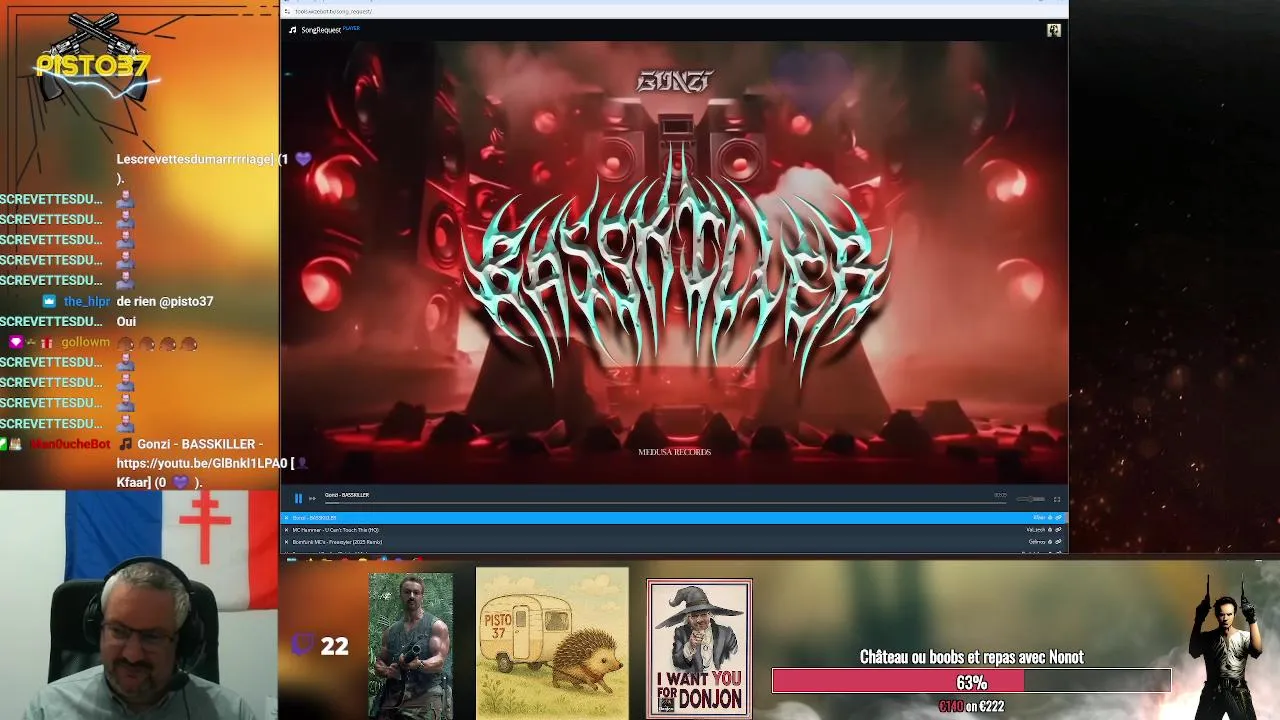Image resolution: width=1280 pixels, height=720 pixels.
Task: Click the gollowm username in chat
Action: point(85,342)
